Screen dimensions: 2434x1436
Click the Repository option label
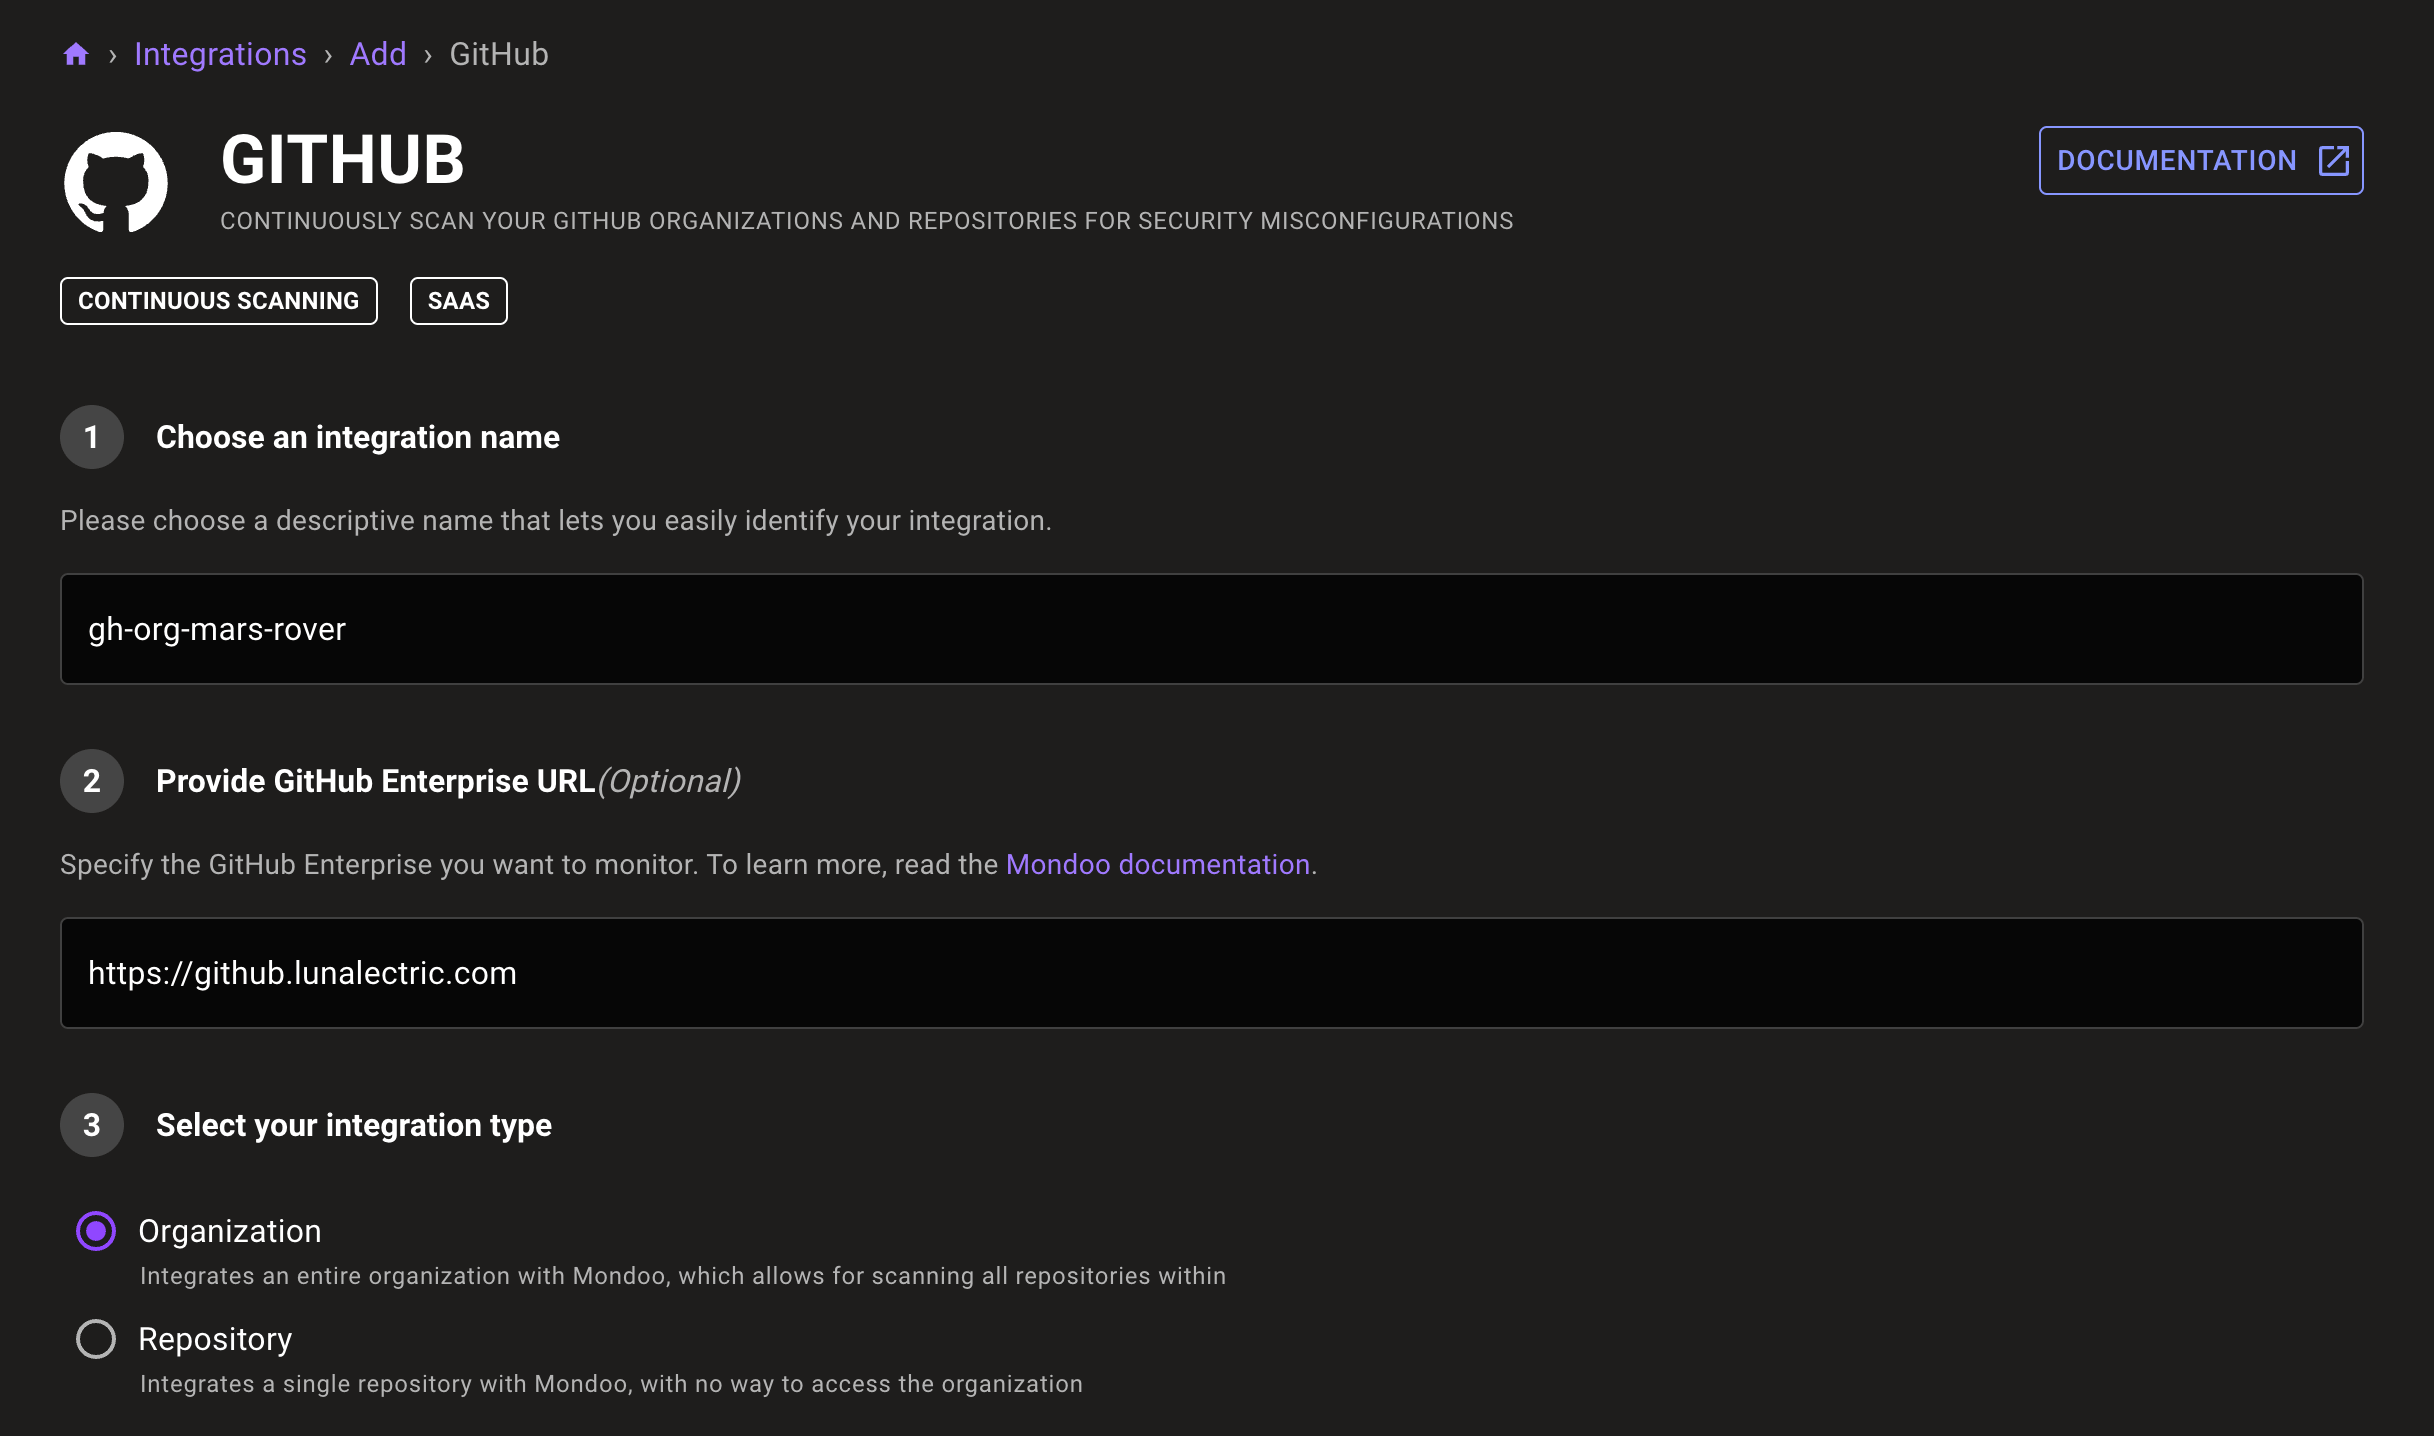[215, 1339]
